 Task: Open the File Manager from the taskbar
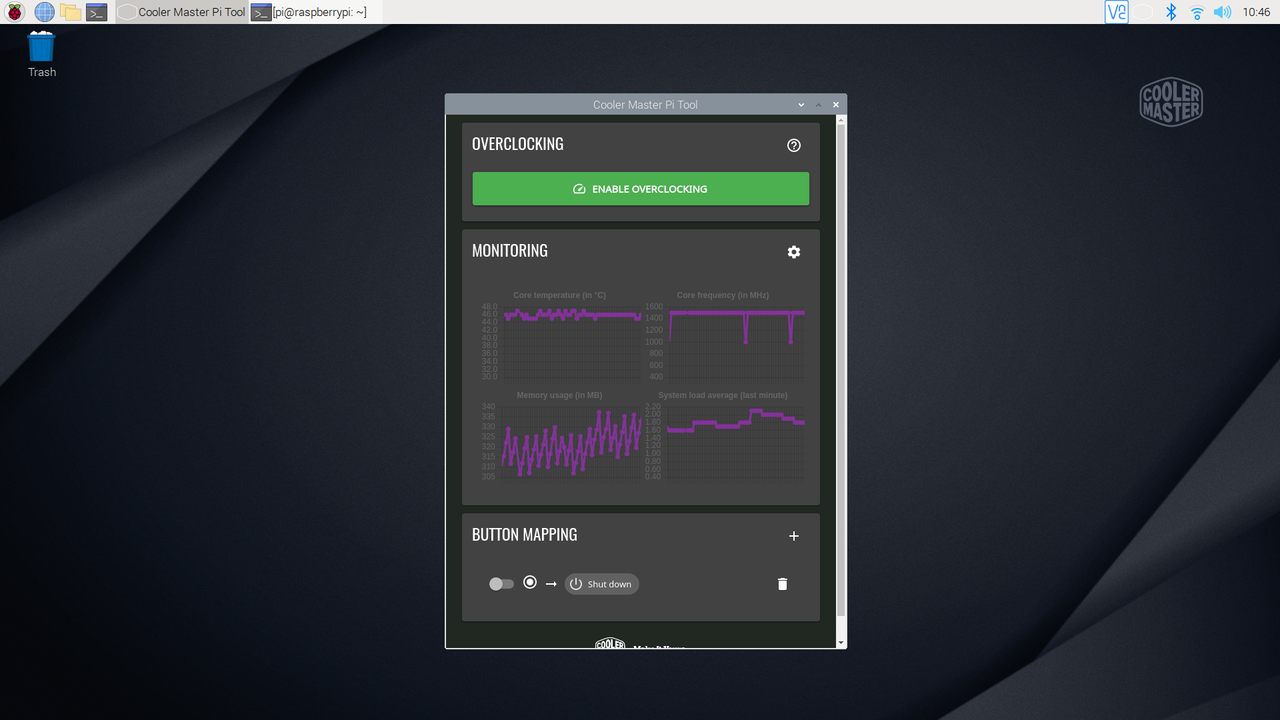[x=70, y=12]
